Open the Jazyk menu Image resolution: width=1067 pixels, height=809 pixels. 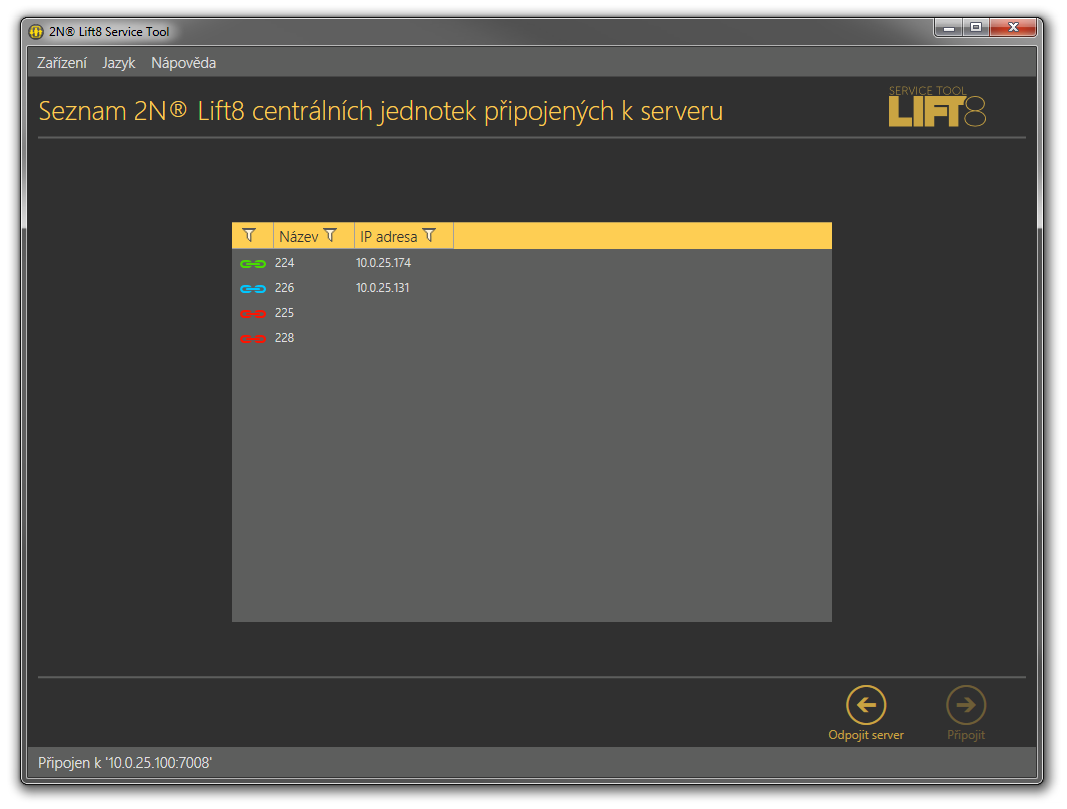click(118, 63)
